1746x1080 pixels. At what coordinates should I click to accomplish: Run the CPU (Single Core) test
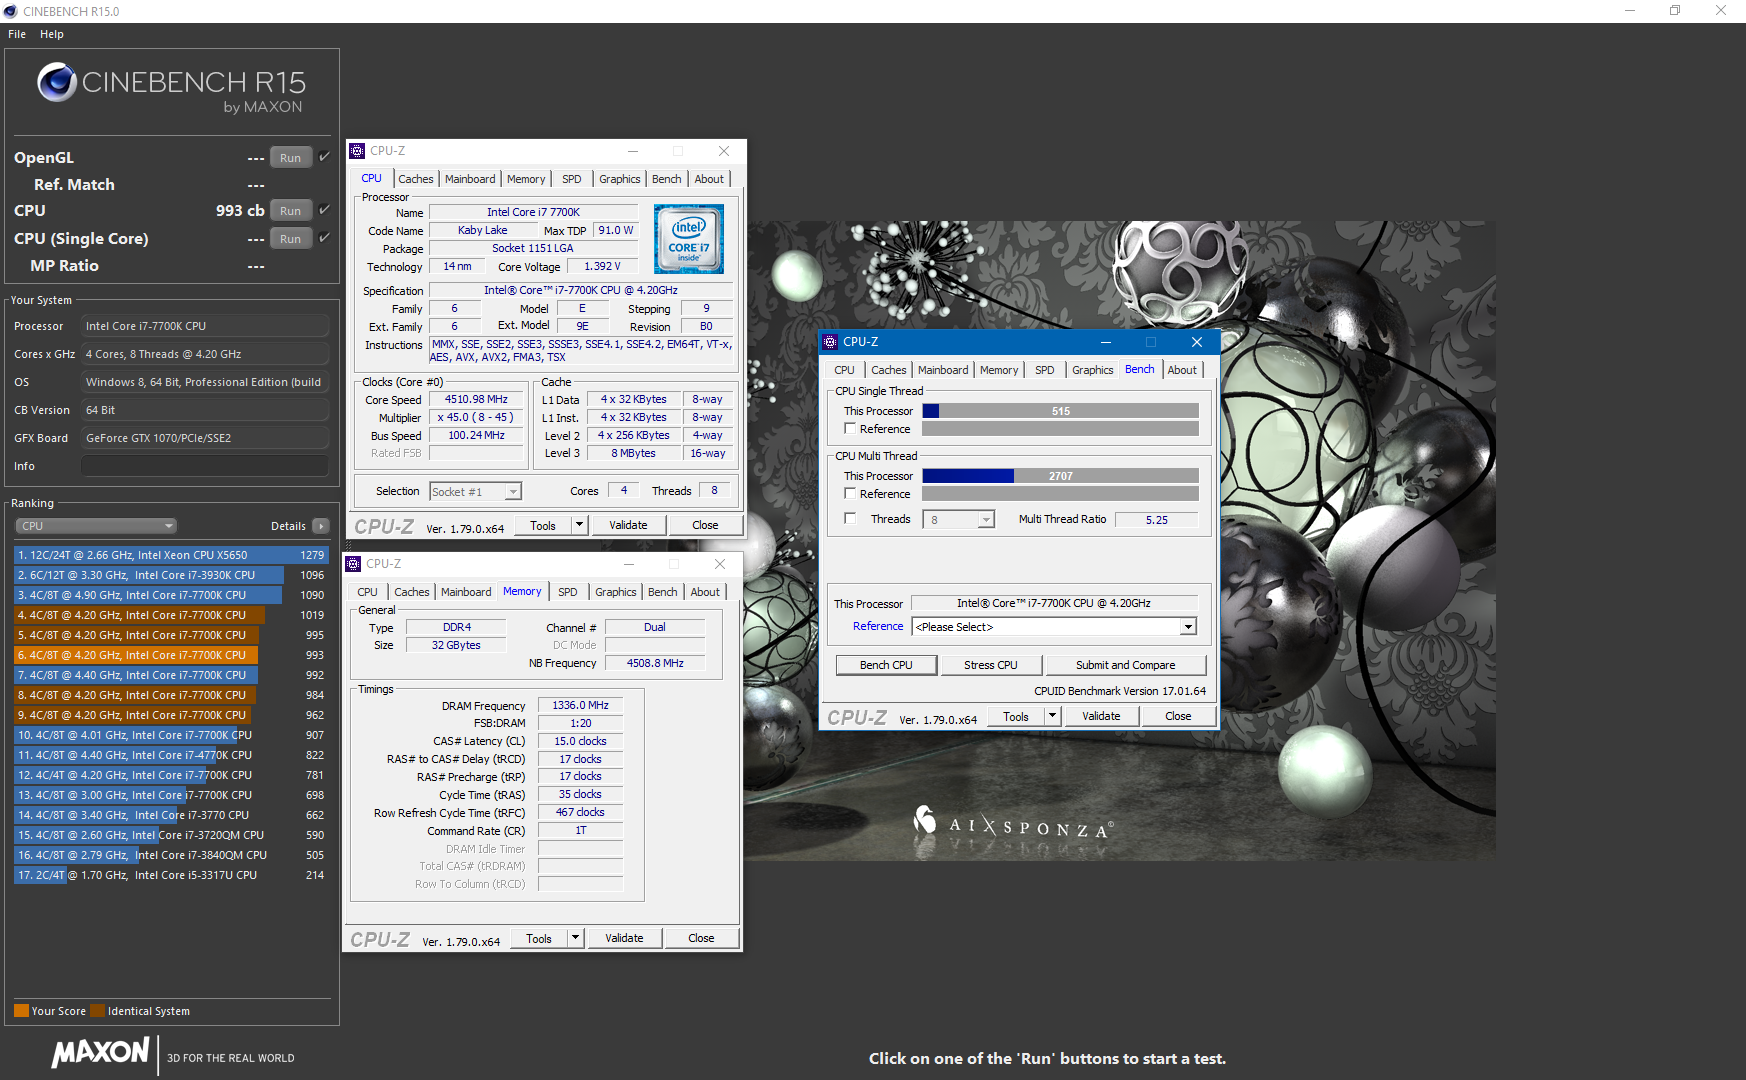[x=291, y=238]
